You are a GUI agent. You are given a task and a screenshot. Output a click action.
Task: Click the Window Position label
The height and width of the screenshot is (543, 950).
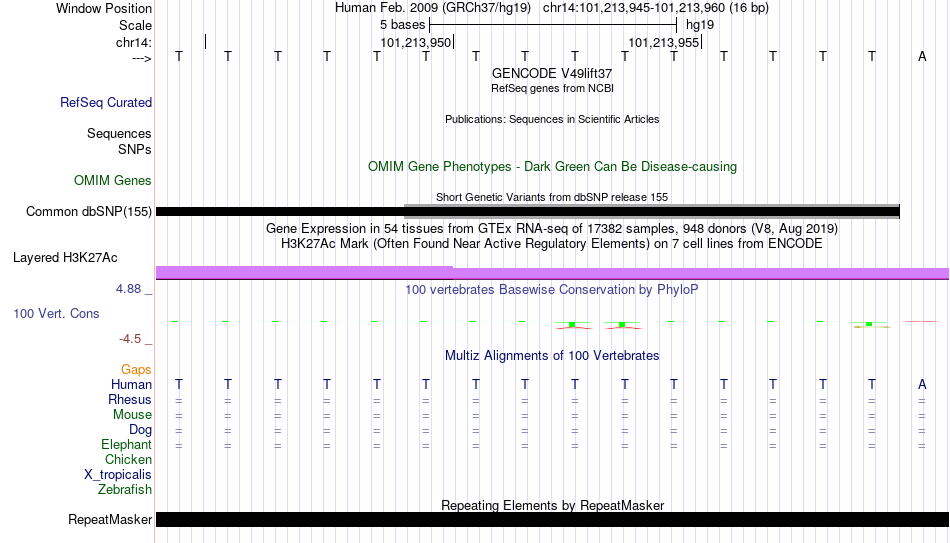click(104, 8)
